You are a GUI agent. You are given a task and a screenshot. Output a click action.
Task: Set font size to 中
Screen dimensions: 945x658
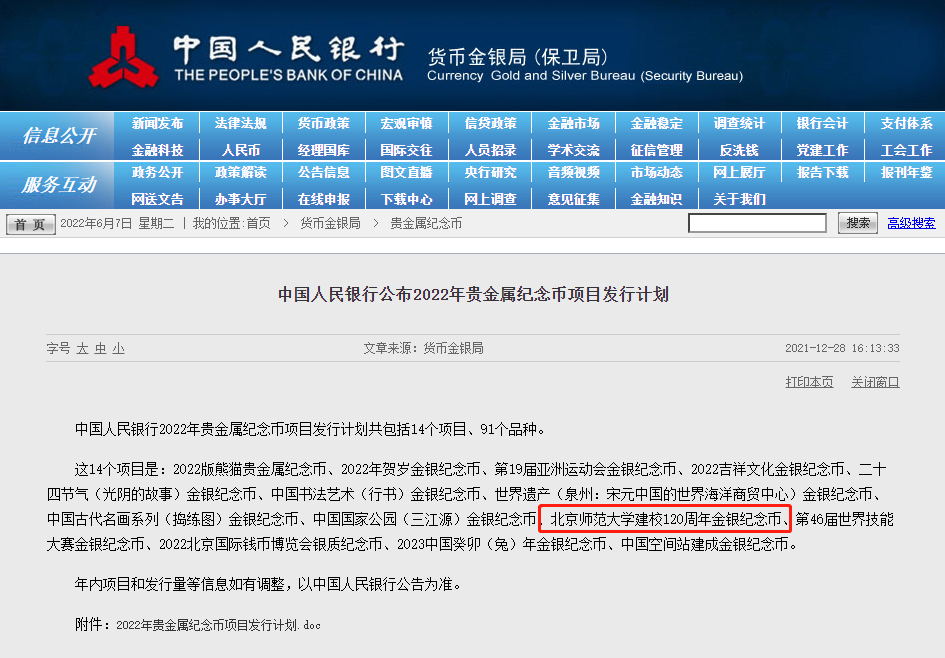click(100, 348)
